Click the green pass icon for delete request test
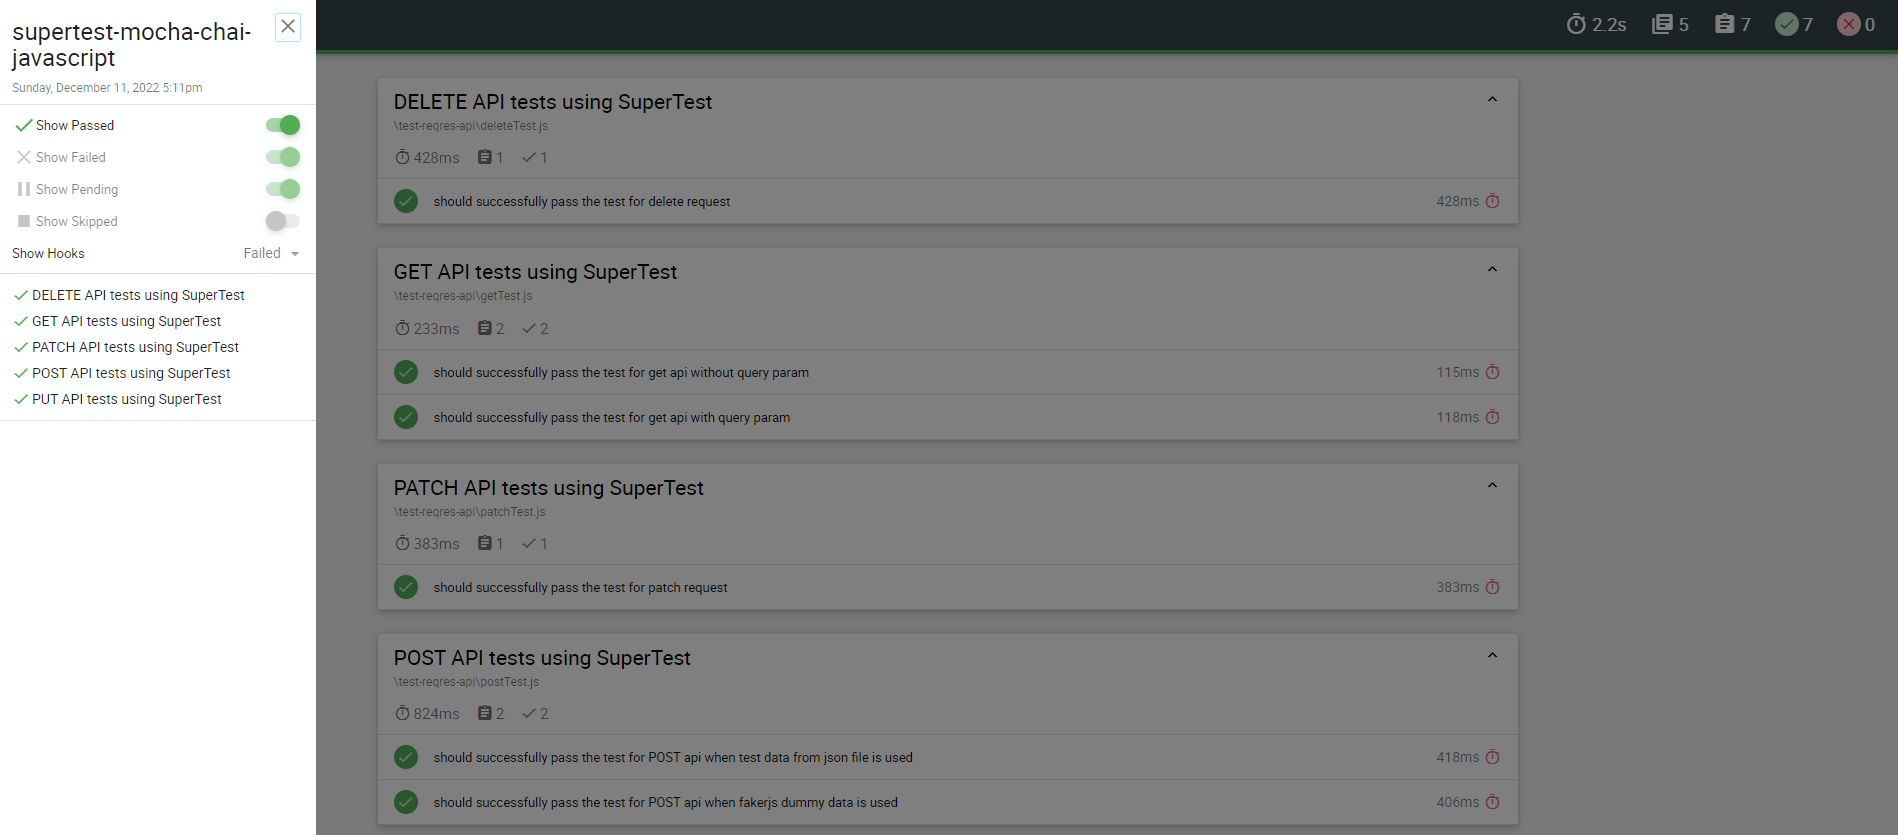The height and width of the screenshot is (835, 1898). coord(406,201)
